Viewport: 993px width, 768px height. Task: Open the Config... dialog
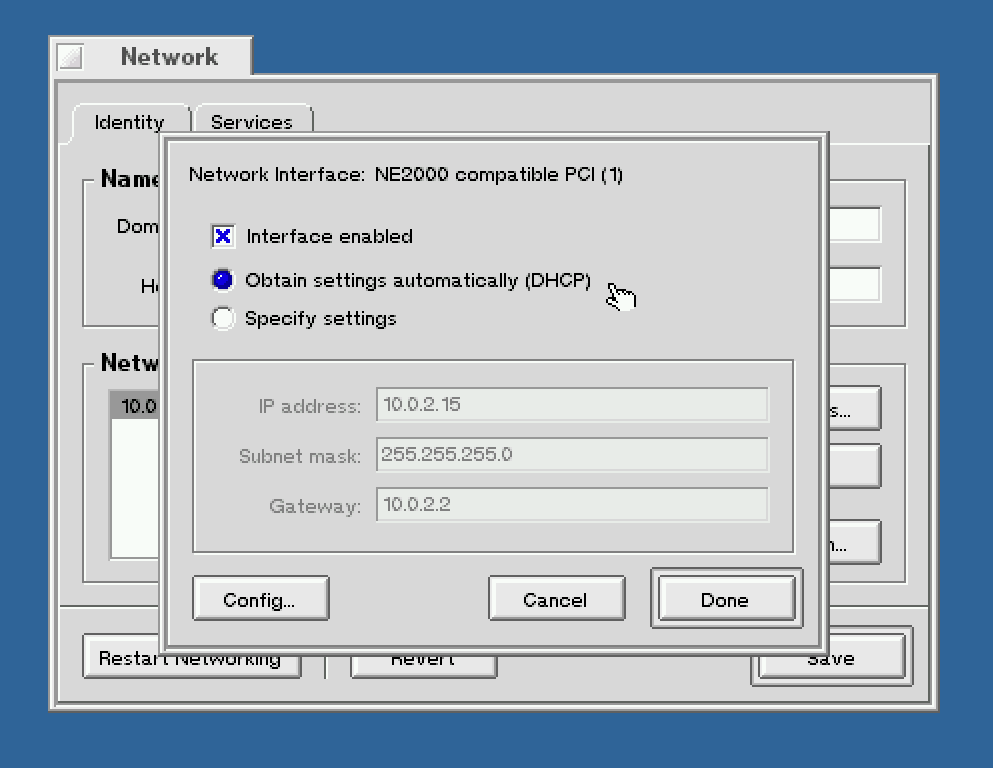click(260, 600)
